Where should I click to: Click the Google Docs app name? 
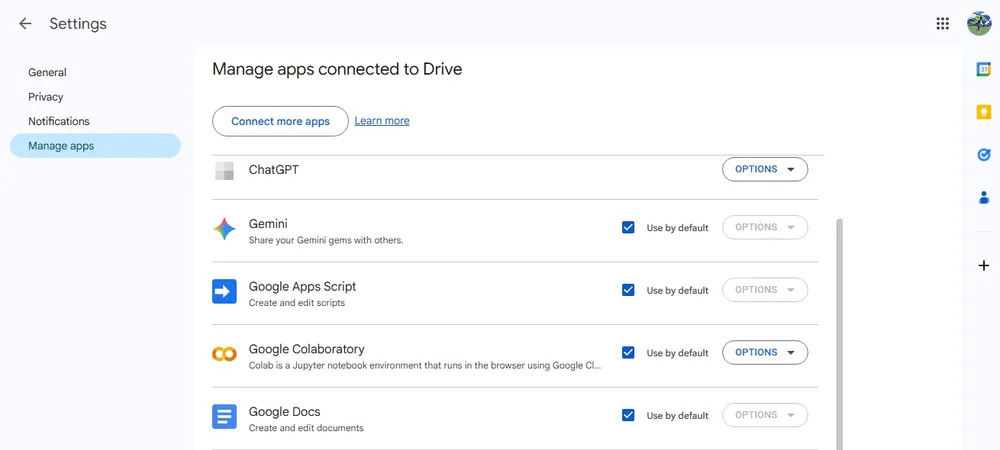point(284,411)
